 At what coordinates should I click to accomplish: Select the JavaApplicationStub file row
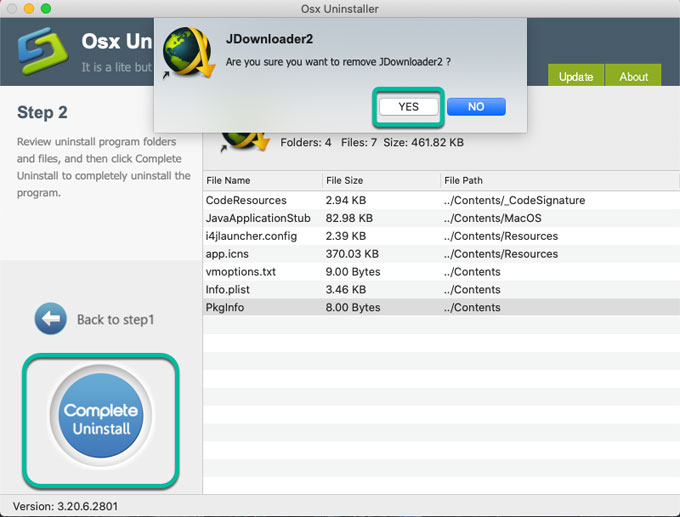[x=441, y=218]
